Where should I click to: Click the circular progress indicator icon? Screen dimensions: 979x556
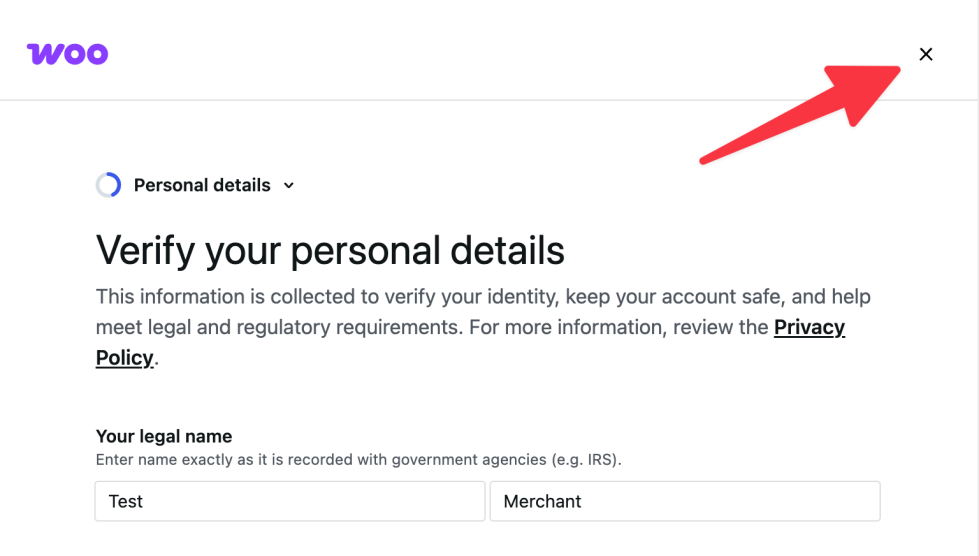[x=108, y=185]
